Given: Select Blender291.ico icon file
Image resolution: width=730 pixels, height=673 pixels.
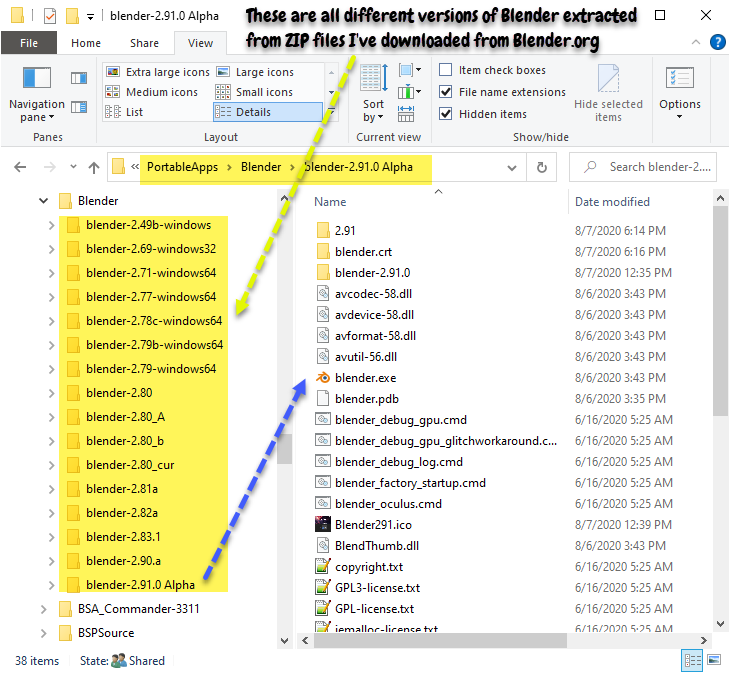Looking at the screenshot, I should pos(373,525).
